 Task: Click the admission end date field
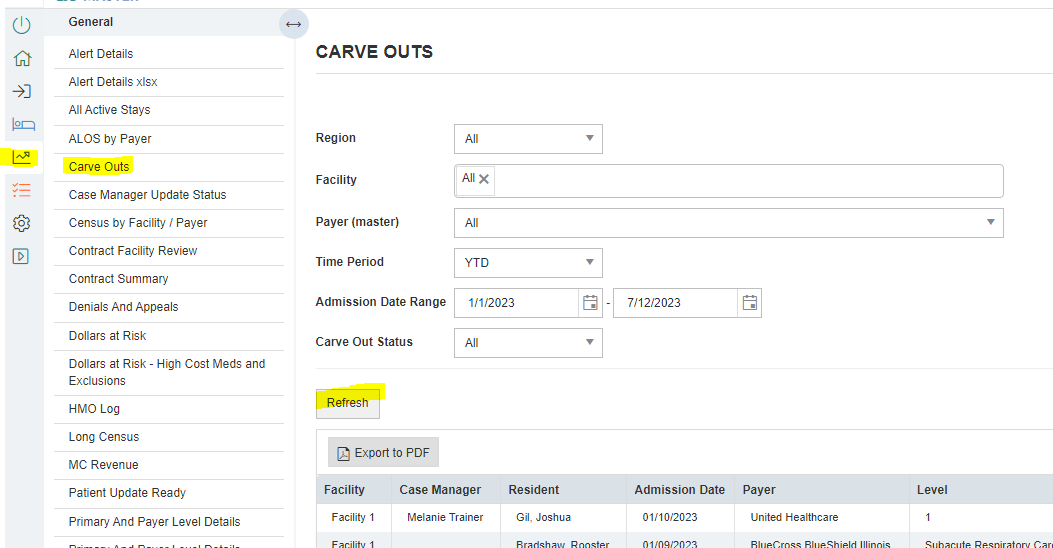[x=675, y=303]
